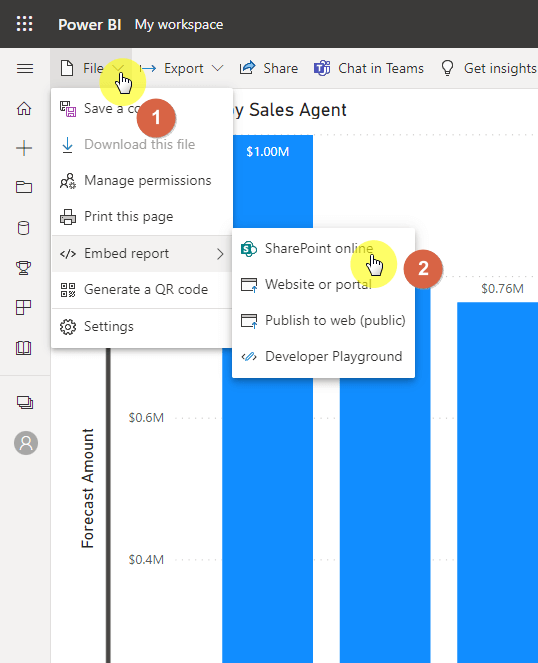Screen dimensions: 538x663
Task: Select SharePoint online embed option
Action: (324, 248)
